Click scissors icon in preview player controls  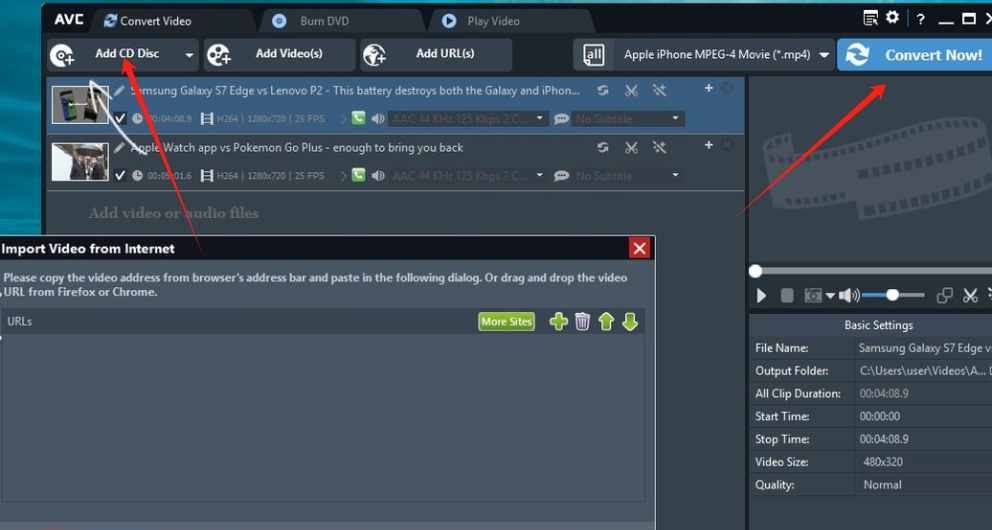970,295
